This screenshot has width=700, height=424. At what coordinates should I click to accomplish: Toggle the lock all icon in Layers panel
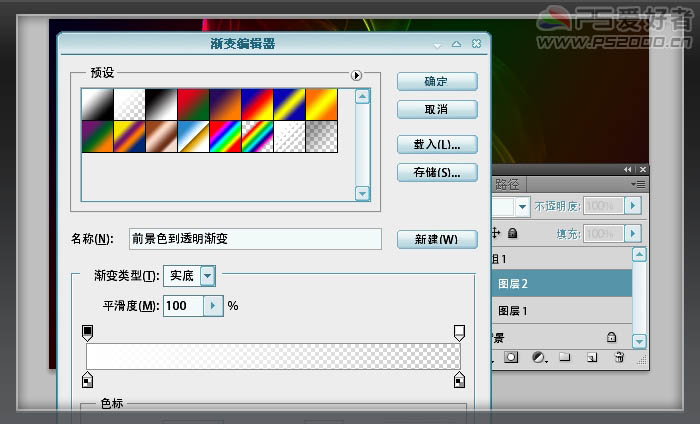pyautogui.click(x=512, y=233)
